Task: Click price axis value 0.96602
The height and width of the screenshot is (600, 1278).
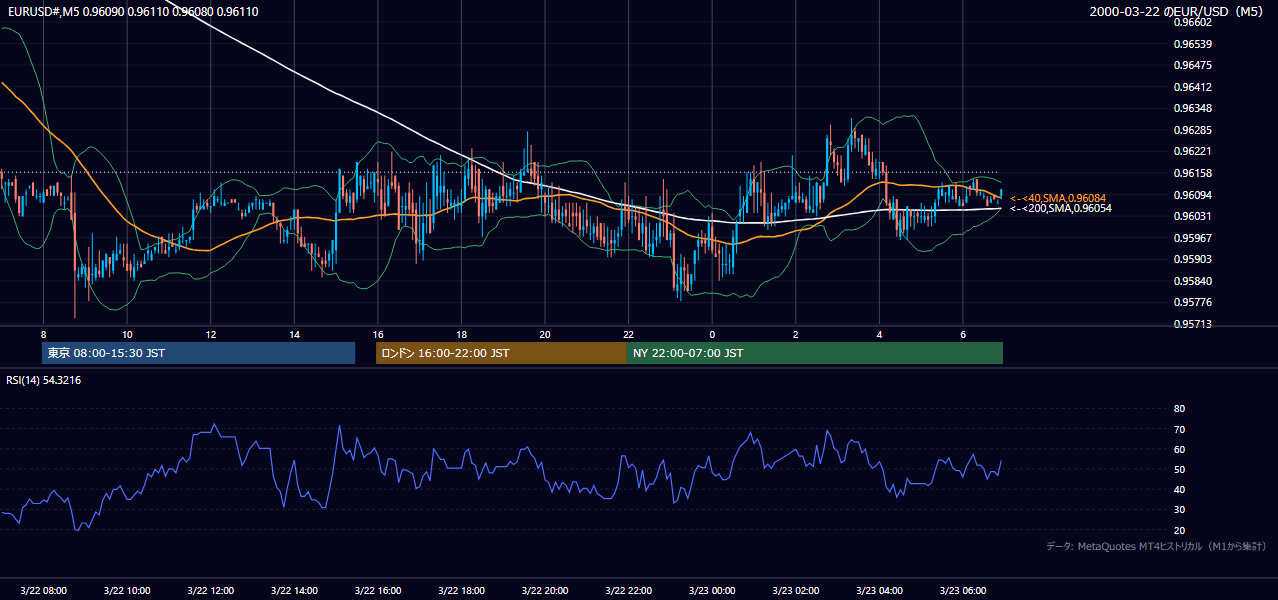Action: [1192, 22]
